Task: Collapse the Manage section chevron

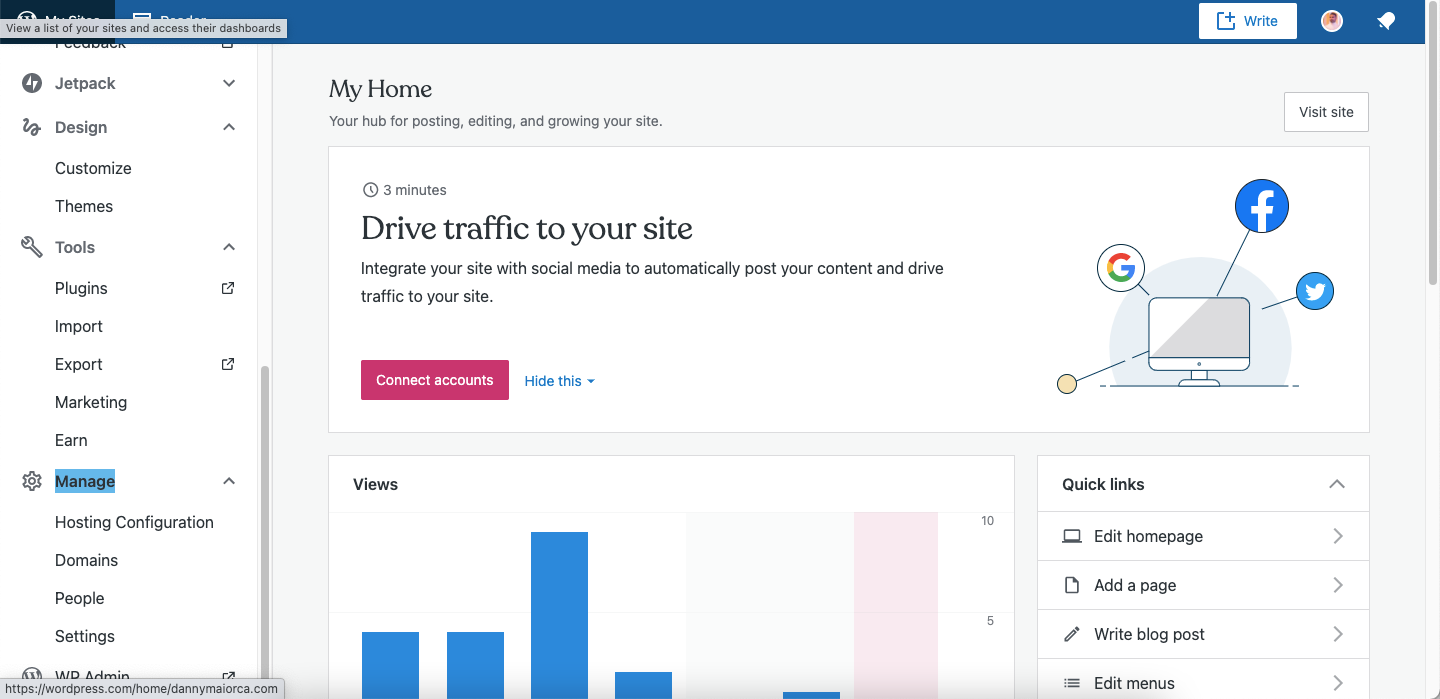Action: [229, 482]
